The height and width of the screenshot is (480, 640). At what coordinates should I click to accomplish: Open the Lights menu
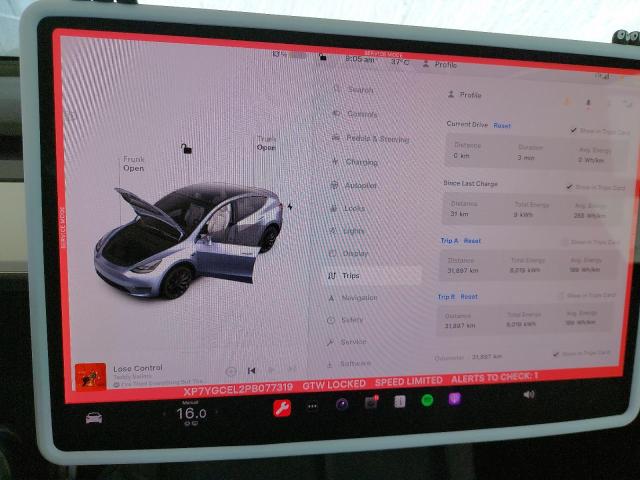click(346, 231)
